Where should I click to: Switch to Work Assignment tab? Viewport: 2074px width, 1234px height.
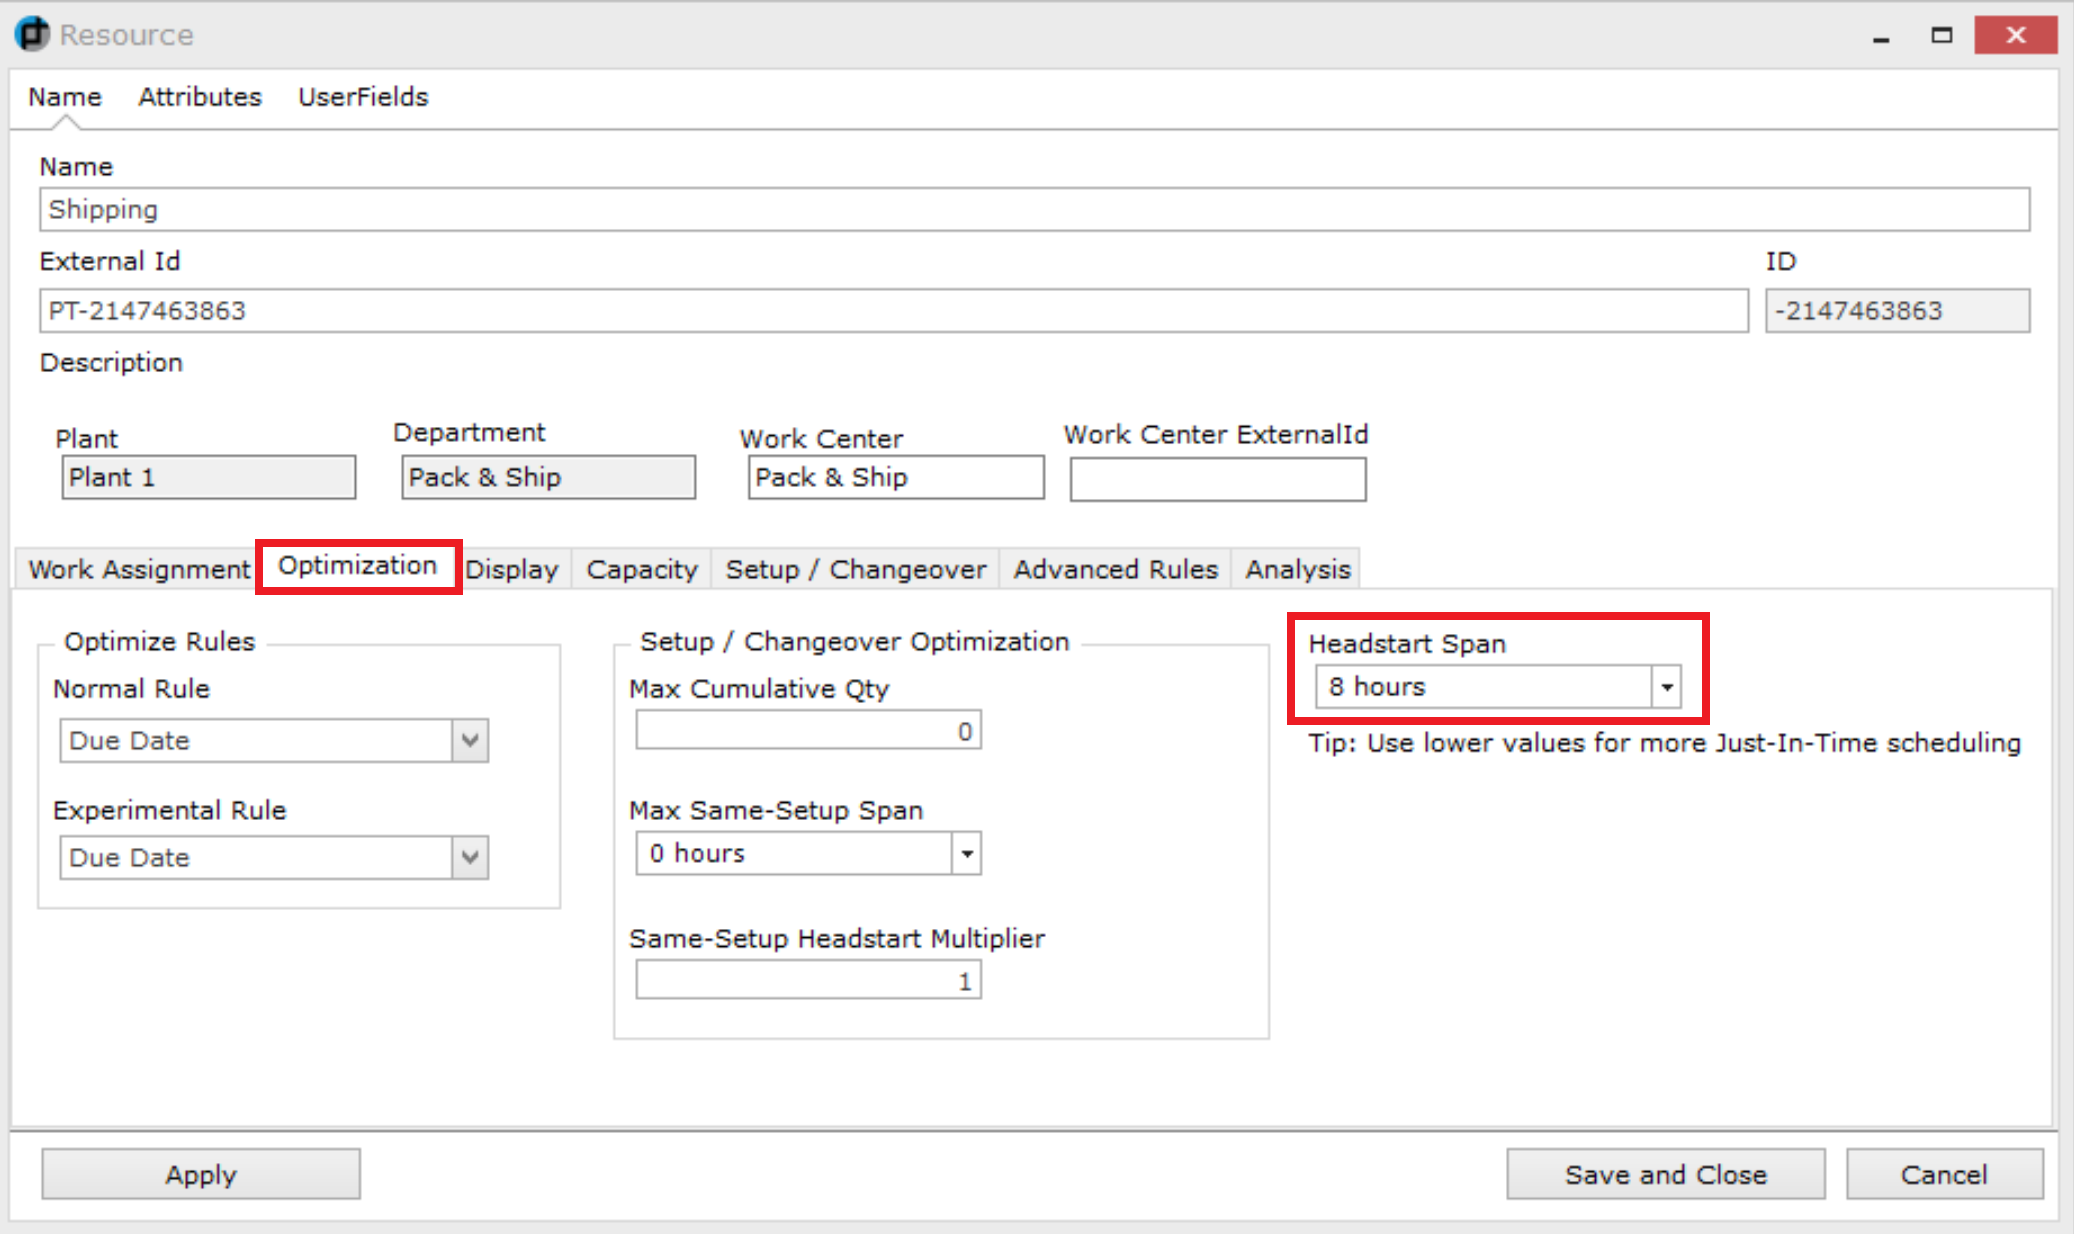click(139, 569)
